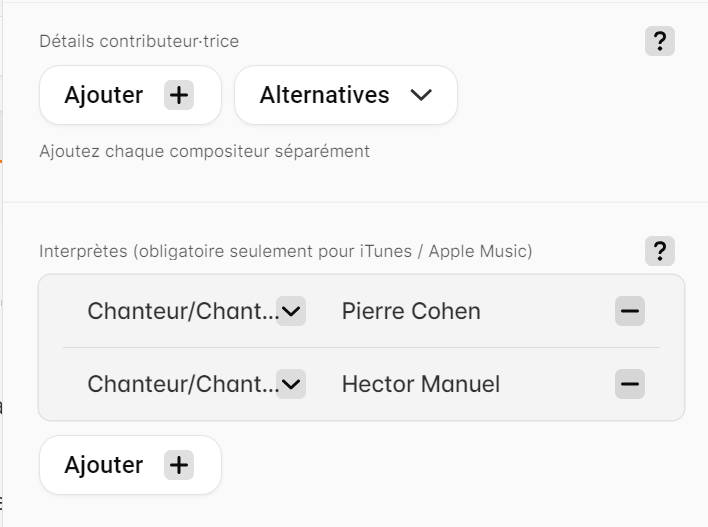Click the Interprètes iTunes / Apple Music label
Image resolution: width=708 pixels, height=527 pixels.
click(286, 251)
